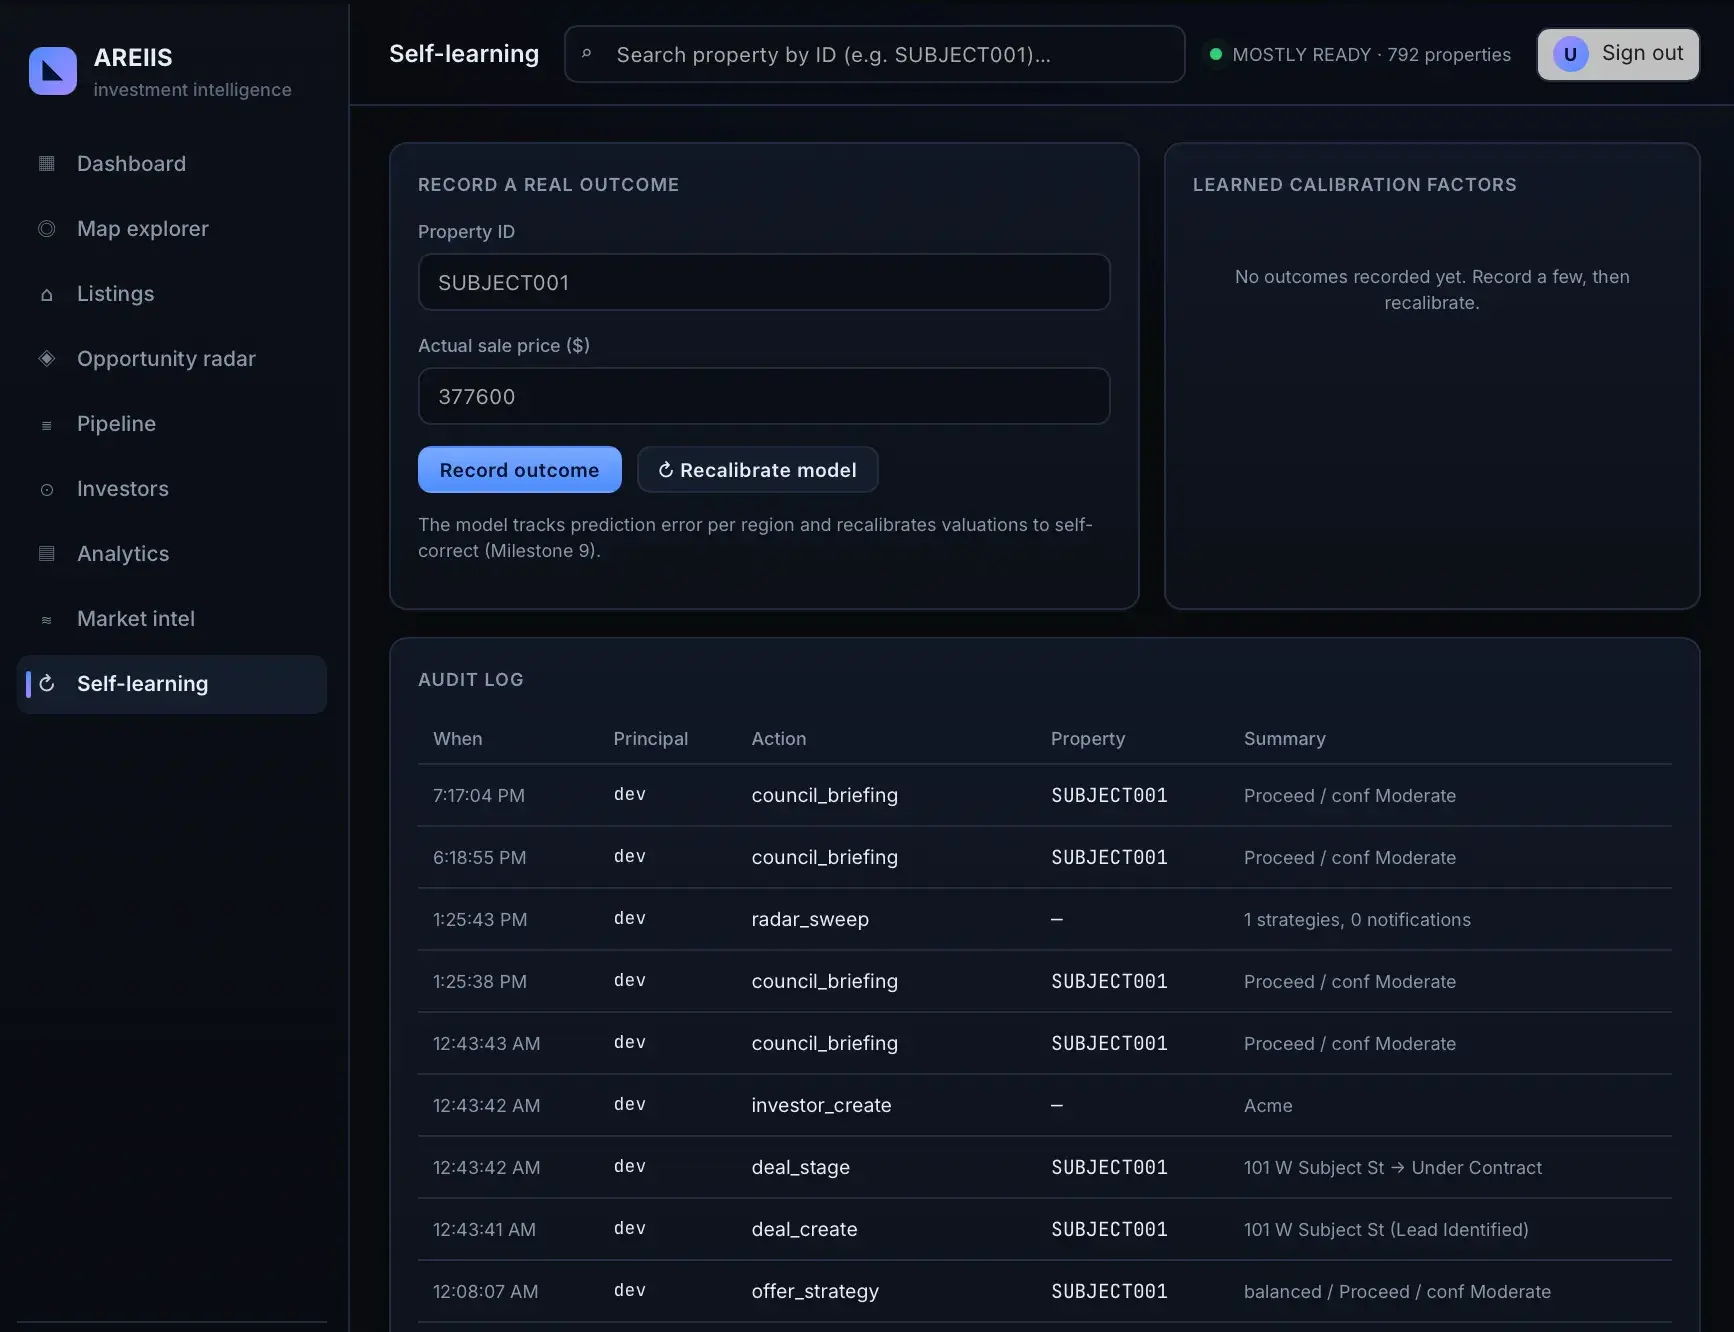1734x1332 pixels.
Task: Open the Listings section
Action: pos(172,293)
